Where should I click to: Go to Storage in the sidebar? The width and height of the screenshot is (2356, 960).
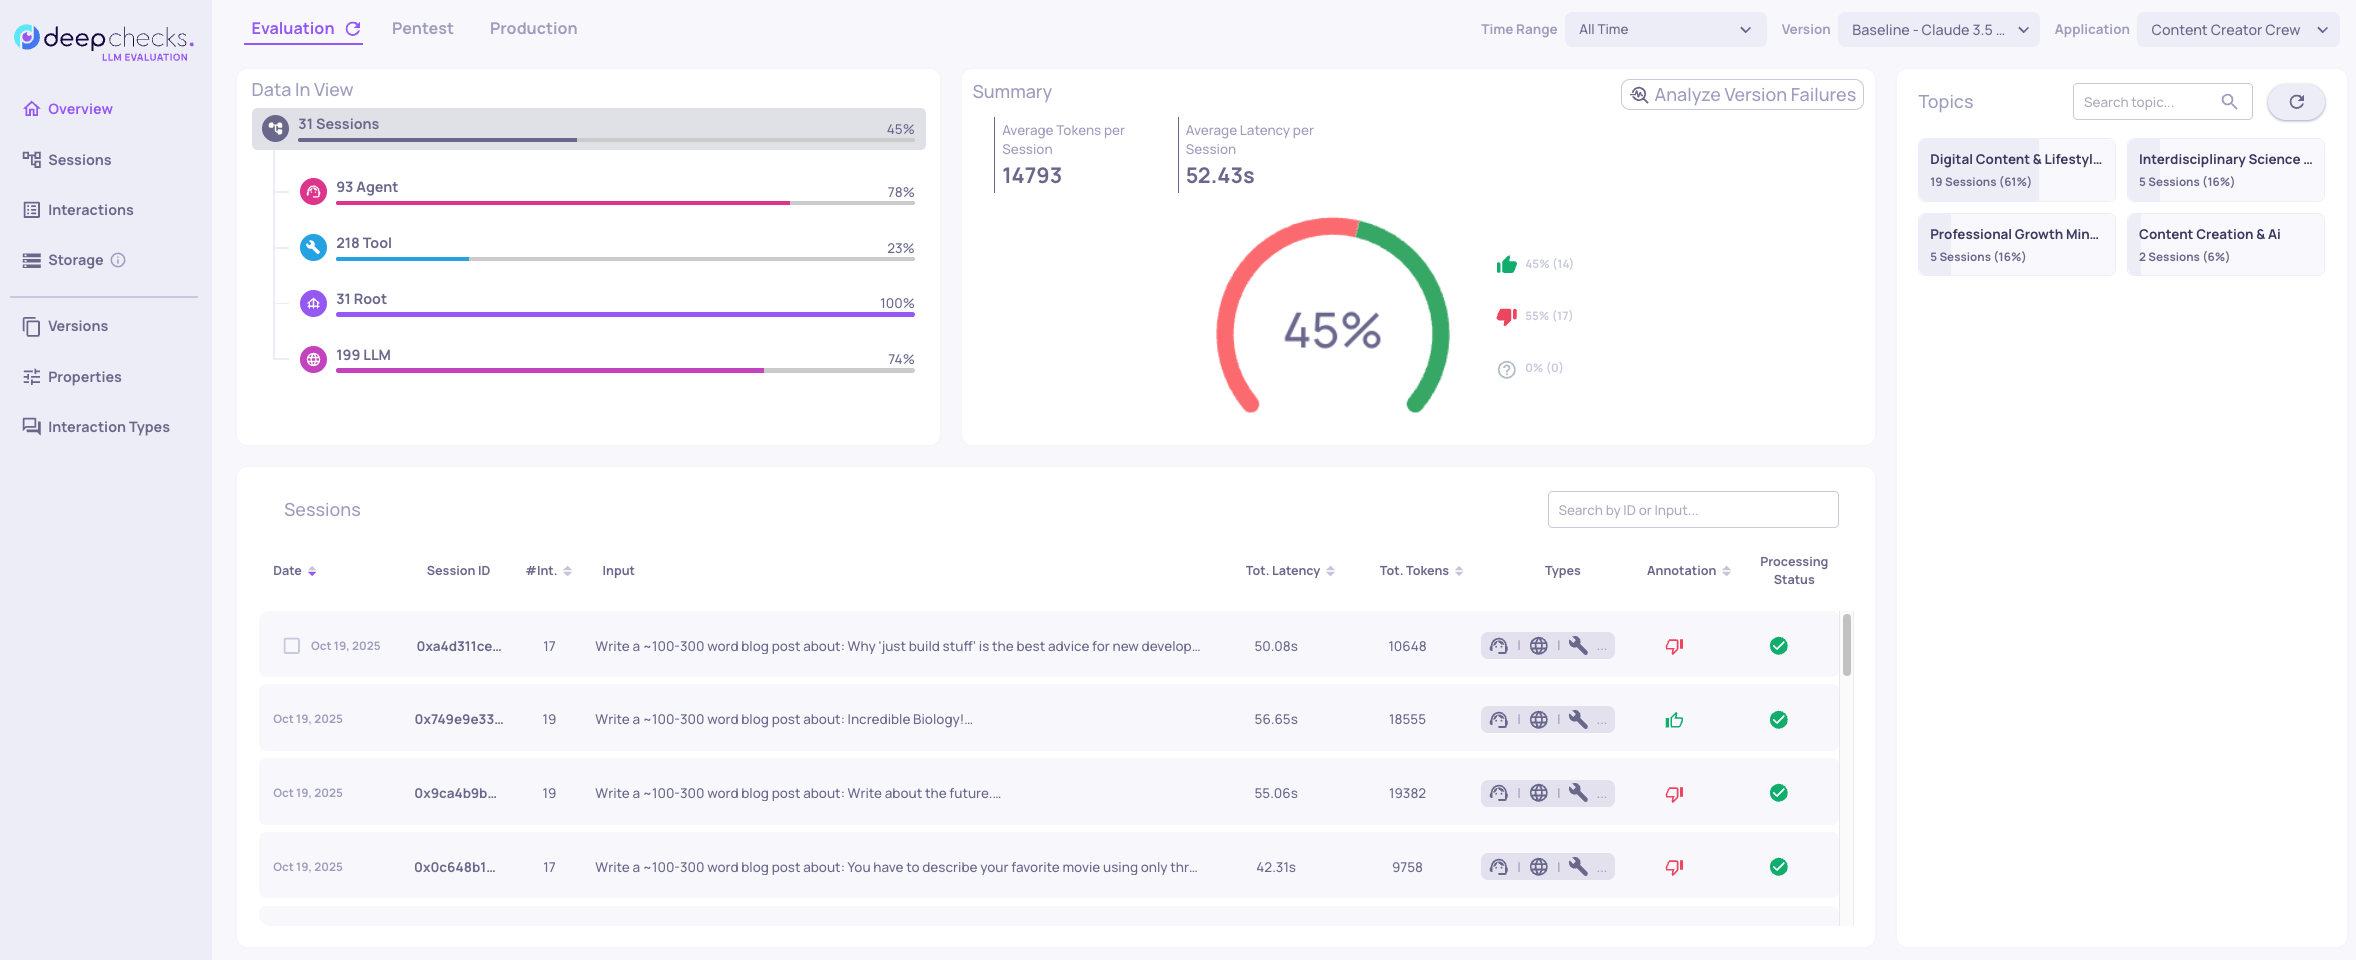(x=63, y=260)
